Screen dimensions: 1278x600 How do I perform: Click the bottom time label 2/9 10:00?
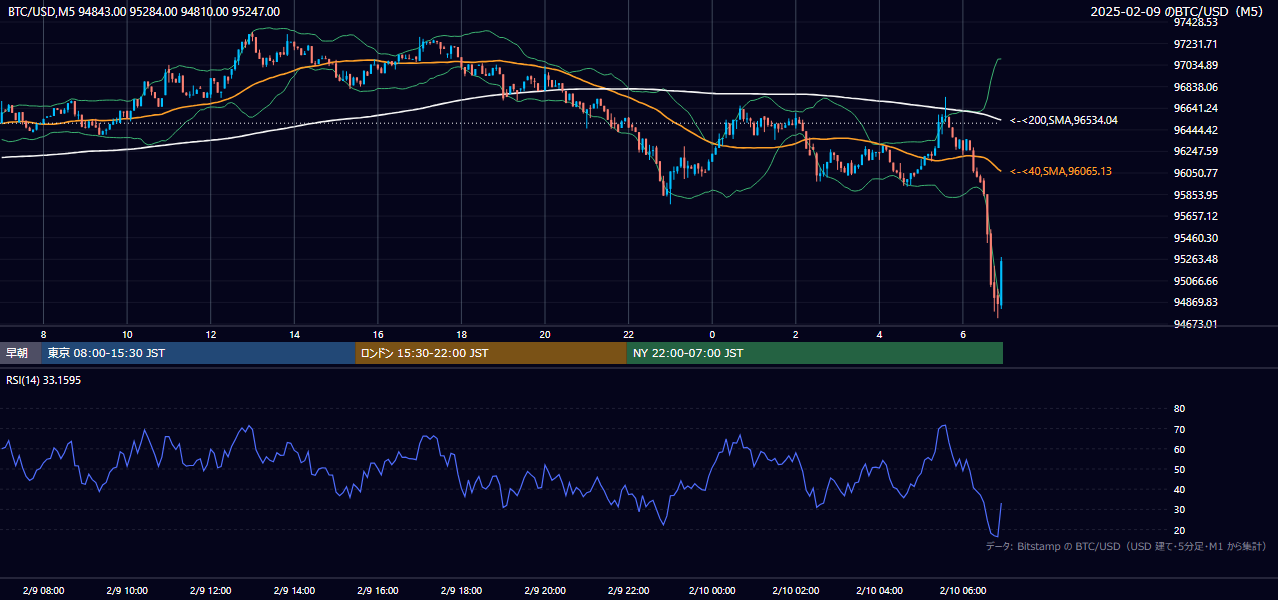click(x=127, y=590)
